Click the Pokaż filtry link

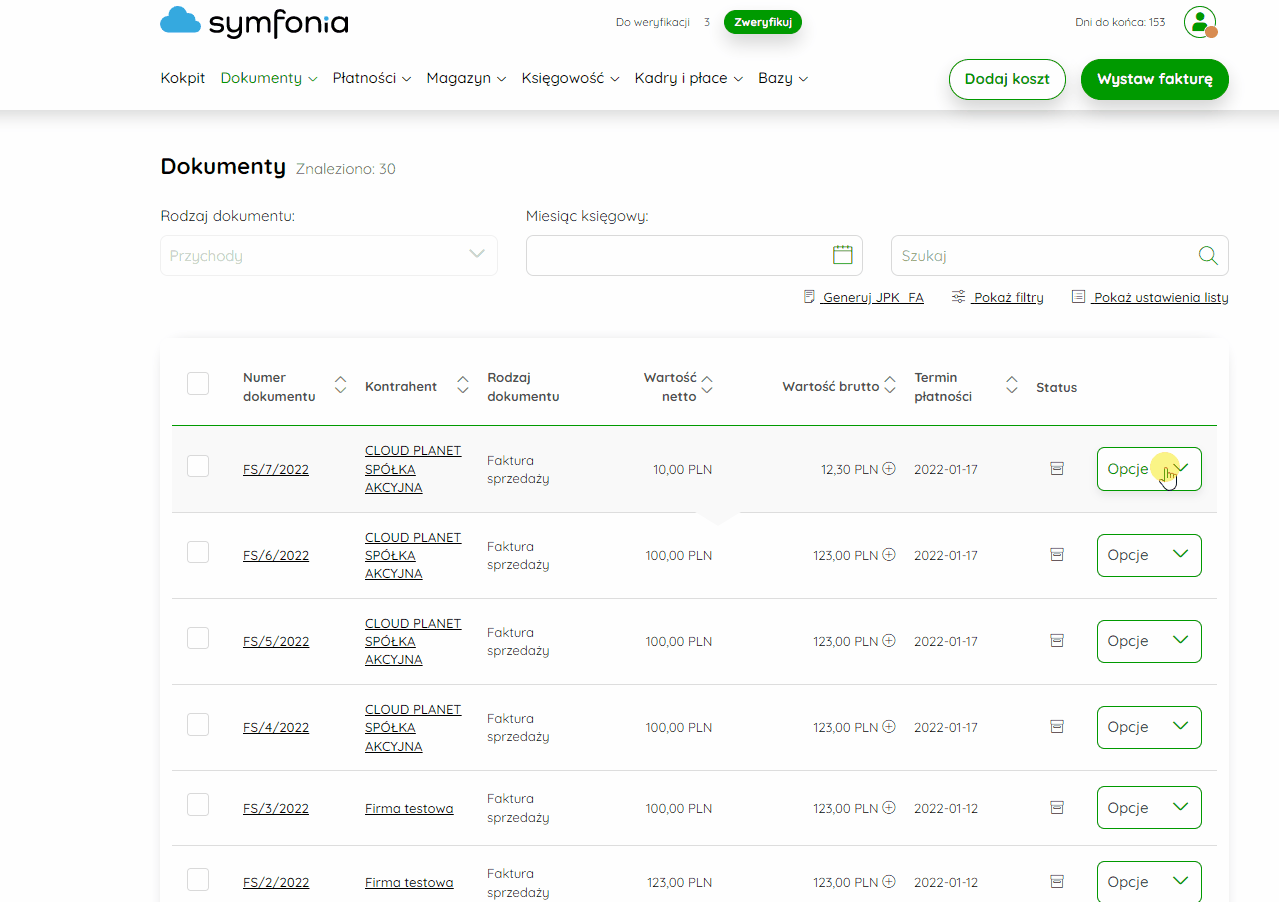1008,297
